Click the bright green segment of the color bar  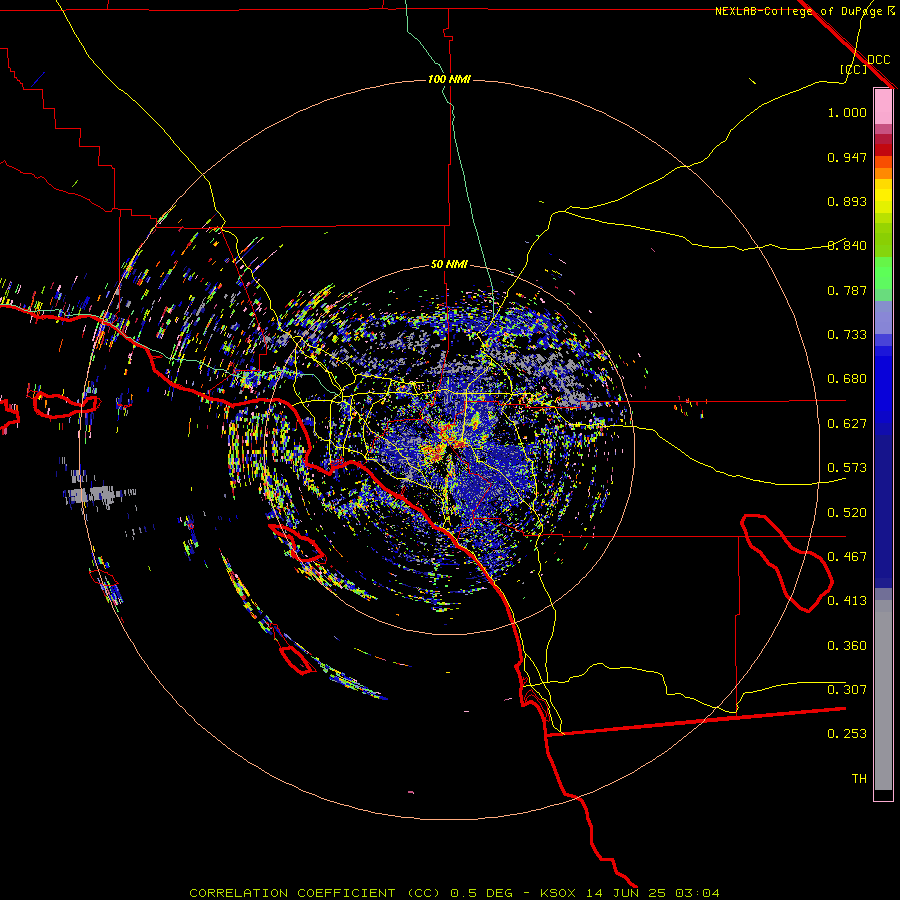tap(883, 273)
